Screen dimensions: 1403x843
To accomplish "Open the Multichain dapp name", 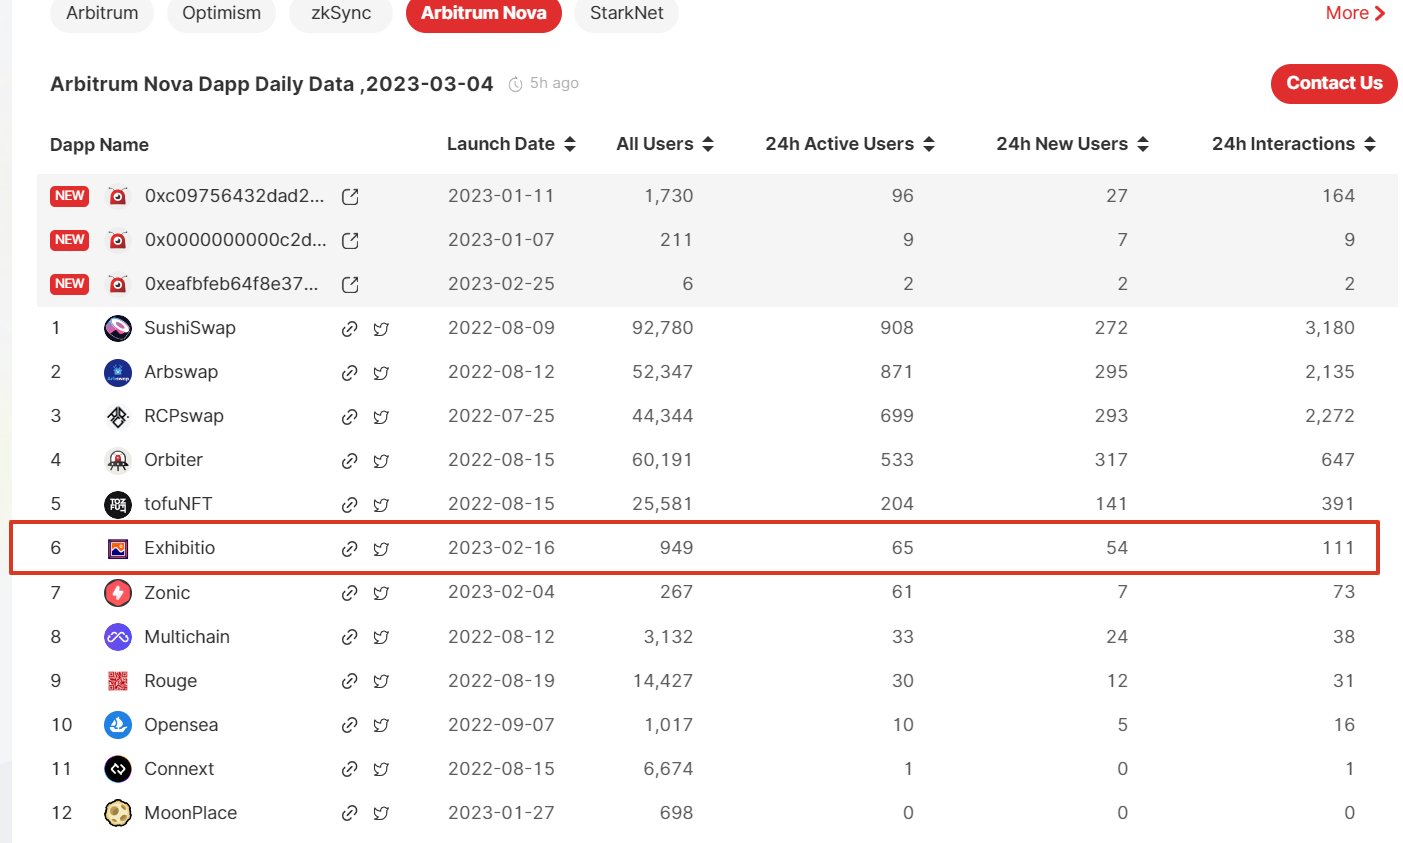I will coord(187,637).
